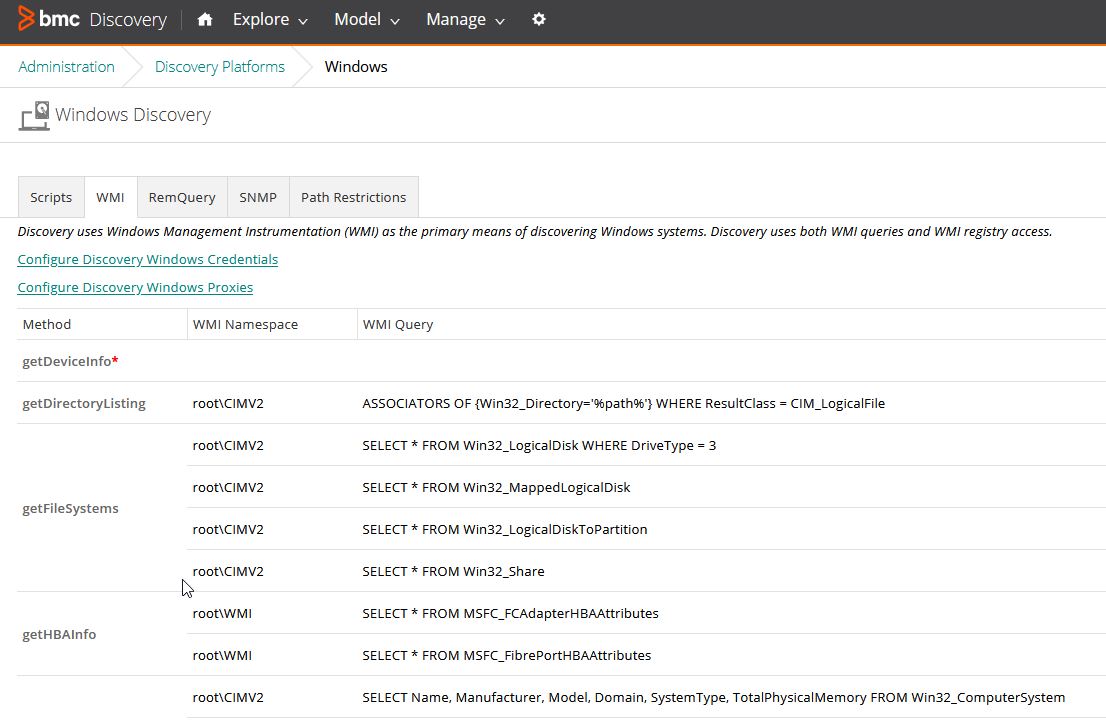
Task: Click the WMI Namespace column header
Action: click(243, 324)
